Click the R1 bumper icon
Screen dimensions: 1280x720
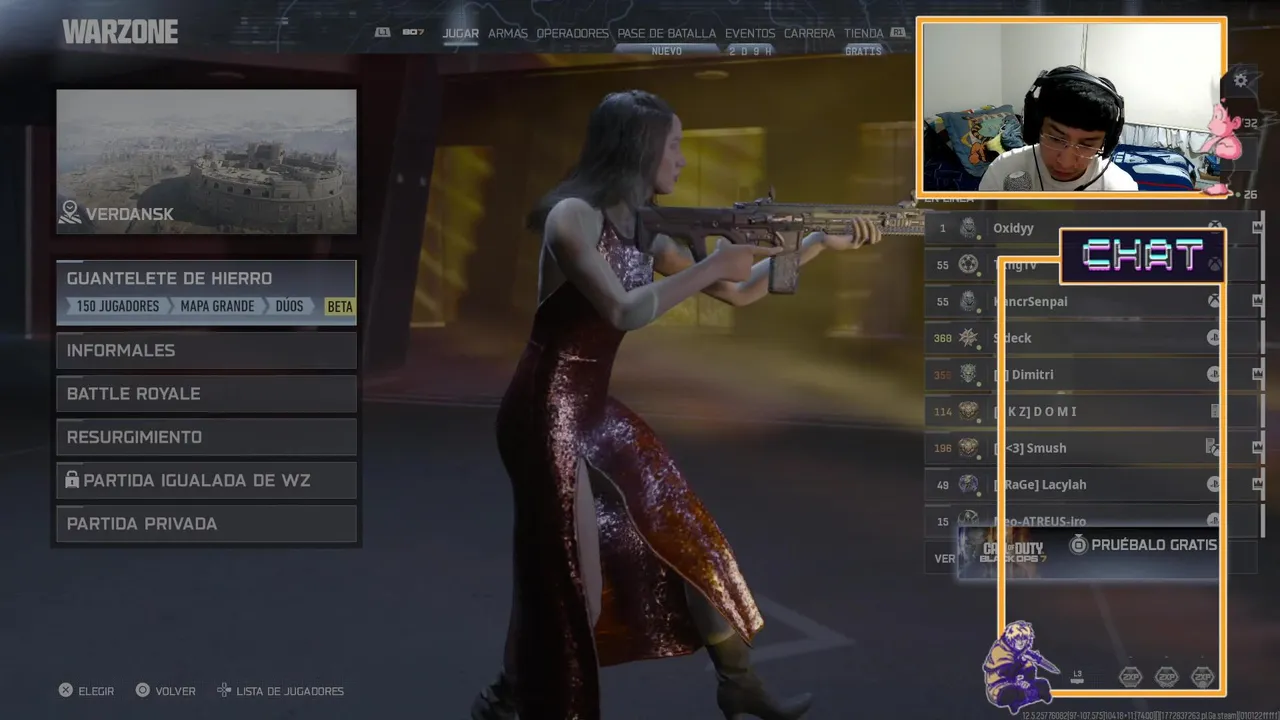click(899, 33)
